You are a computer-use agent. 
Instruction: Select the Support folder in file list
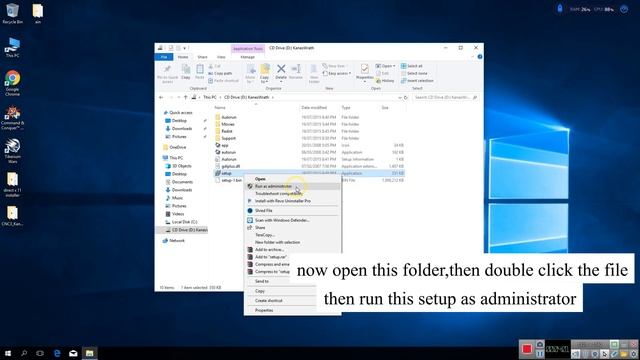pyautogui.click(x=228, y=138)
